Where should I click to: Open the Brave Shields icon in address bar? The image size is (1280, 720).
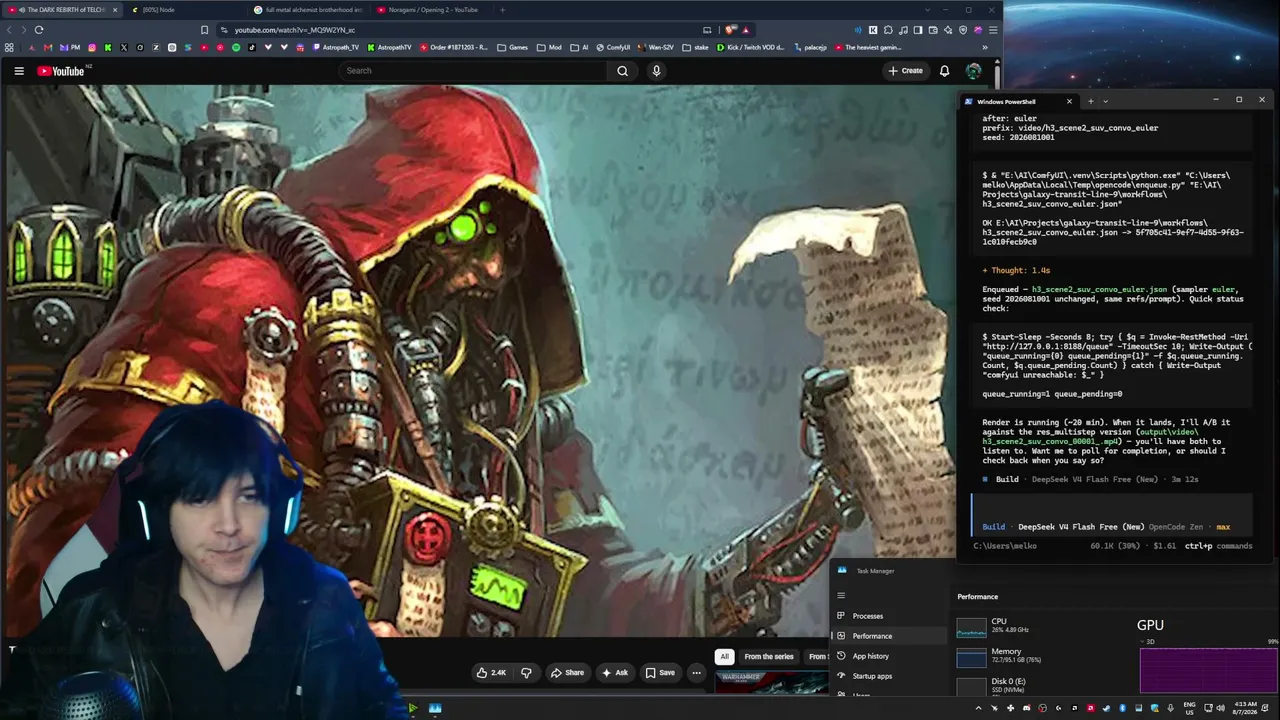click(x=730, y=30)
